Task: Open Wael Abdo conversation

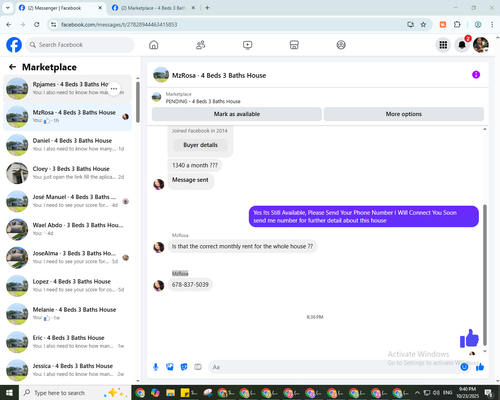Action: 67,229
